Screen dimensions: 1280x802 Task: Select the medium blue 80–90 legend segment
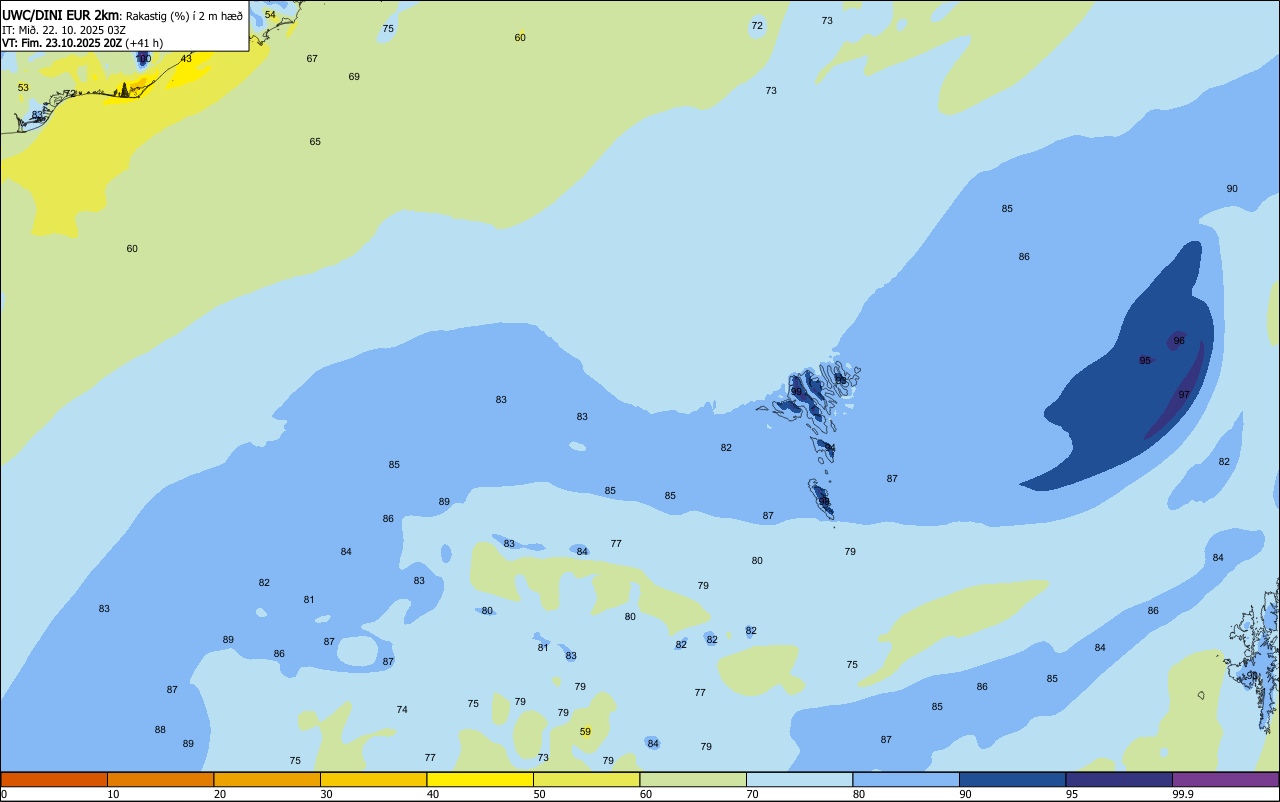click(906, 779)
